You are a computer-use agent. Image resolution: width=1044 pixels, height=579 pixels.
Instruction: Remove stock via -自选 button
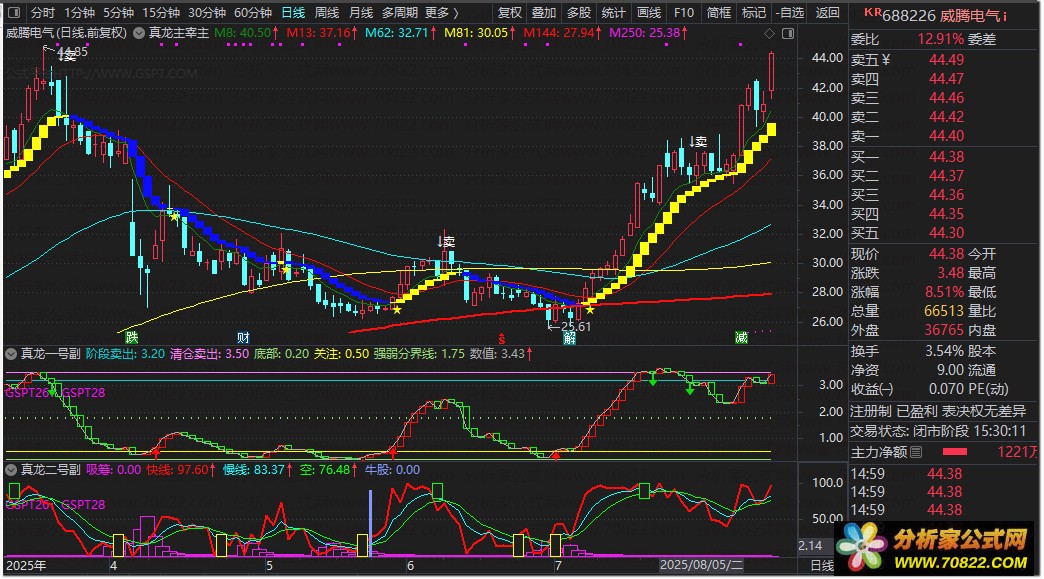(790, 13)
